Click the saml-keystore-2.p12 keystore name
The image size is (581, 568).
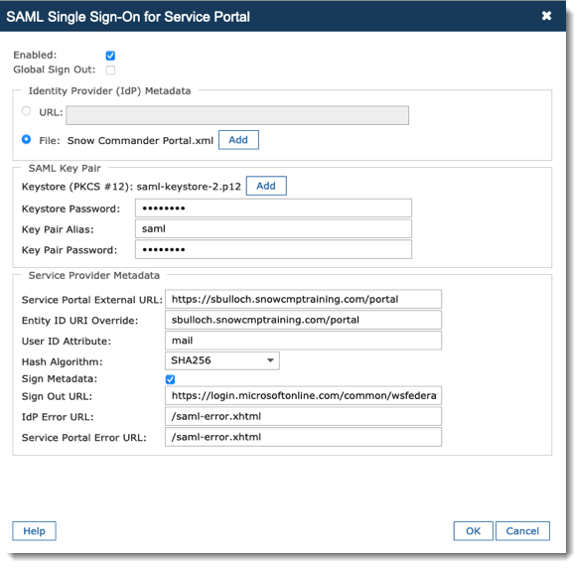189,187
